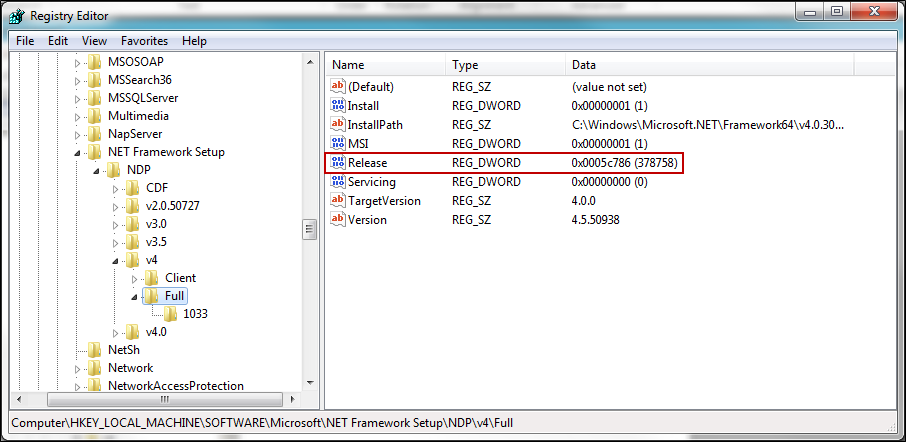Select the TargetVersion value name

point(384,200)
